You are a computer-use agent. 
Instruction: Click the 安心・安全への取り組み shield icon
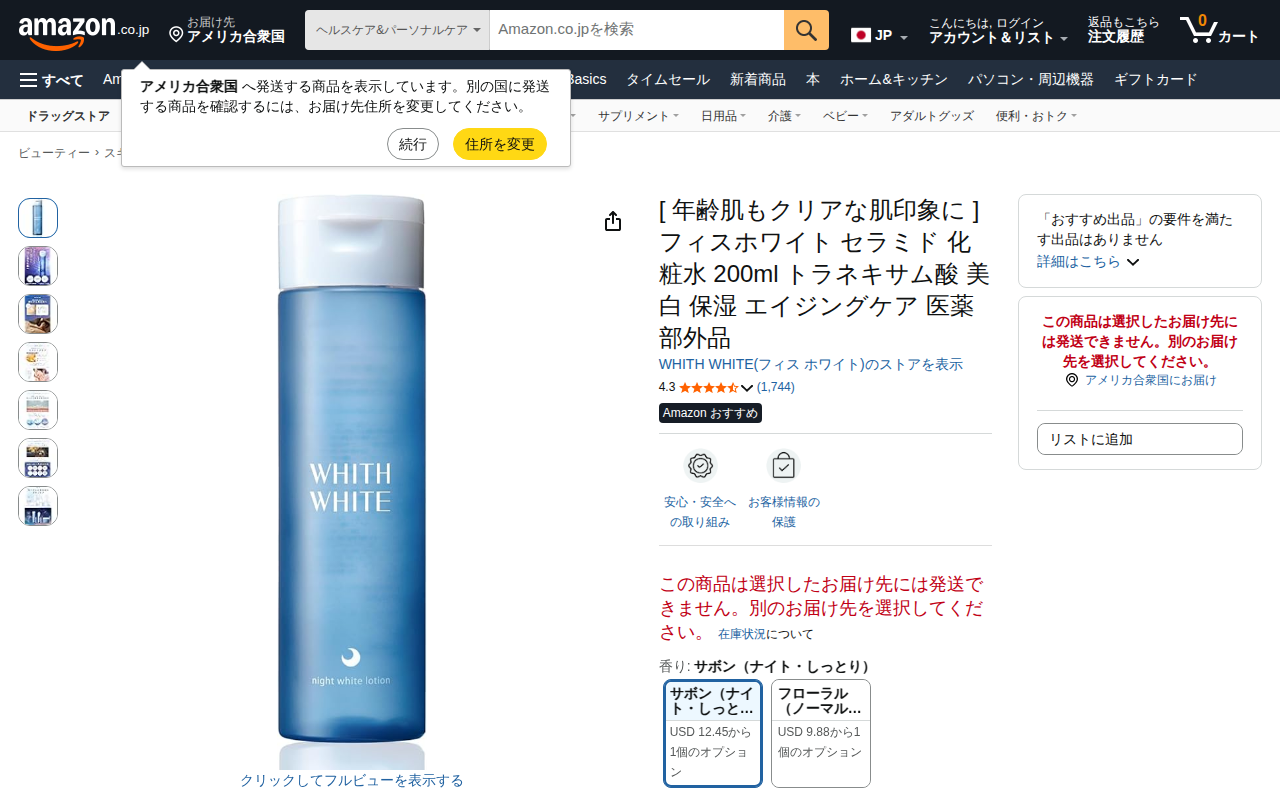pos(700,466)
